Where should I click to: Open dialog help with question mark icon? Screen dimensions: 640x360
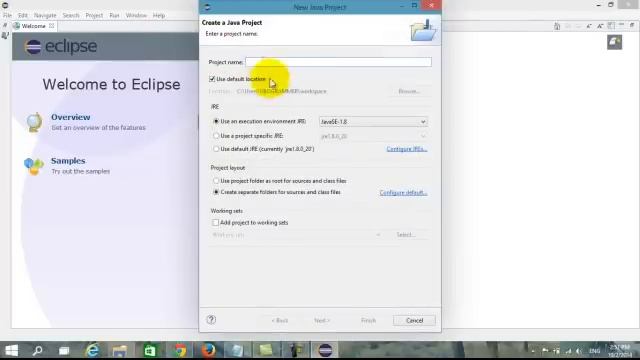211,320
